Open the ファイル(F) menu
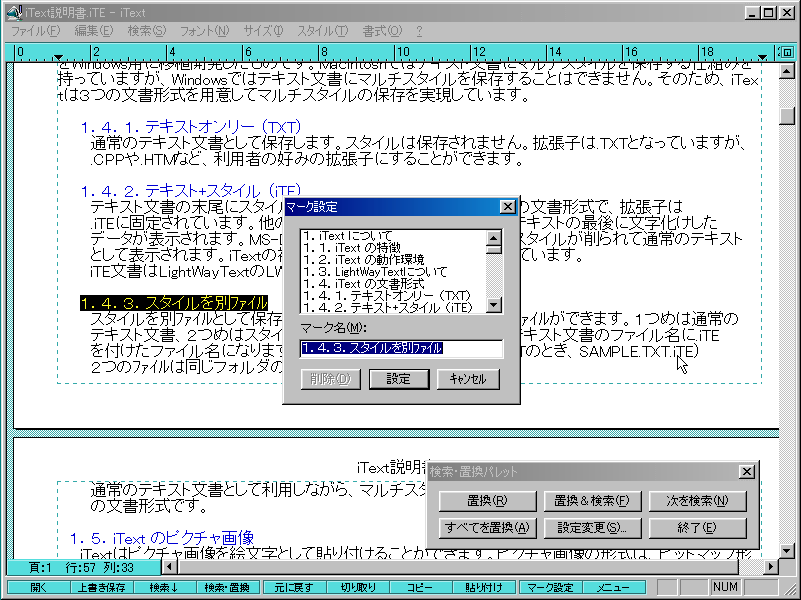Viewport: 801px width, 600px height. [x=35, y=31]
